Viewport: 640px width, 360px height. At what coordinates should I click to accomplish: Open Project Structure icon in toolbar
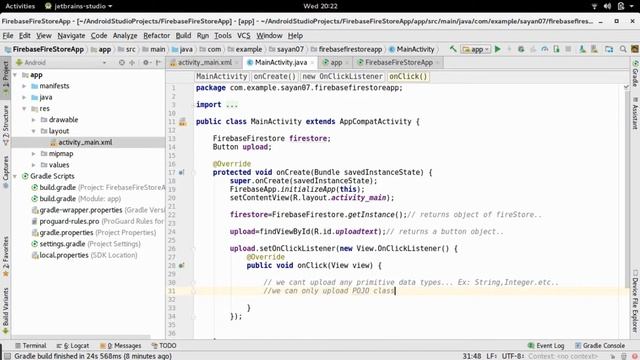tap(609, 49)
